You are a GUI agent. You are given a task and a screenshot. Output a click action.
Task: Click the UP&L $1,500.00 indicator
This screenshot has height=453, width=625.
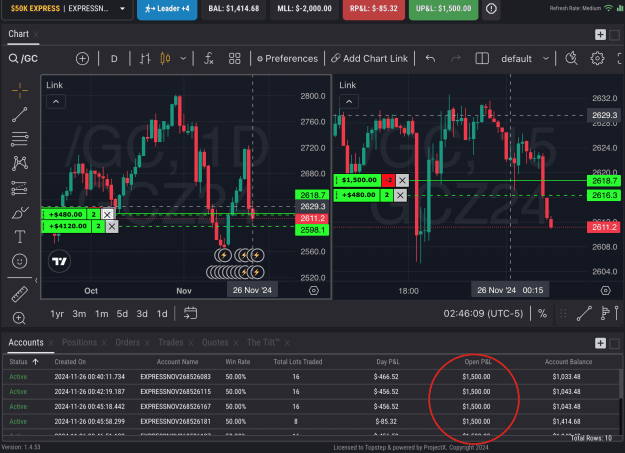(x=443, y=8)
